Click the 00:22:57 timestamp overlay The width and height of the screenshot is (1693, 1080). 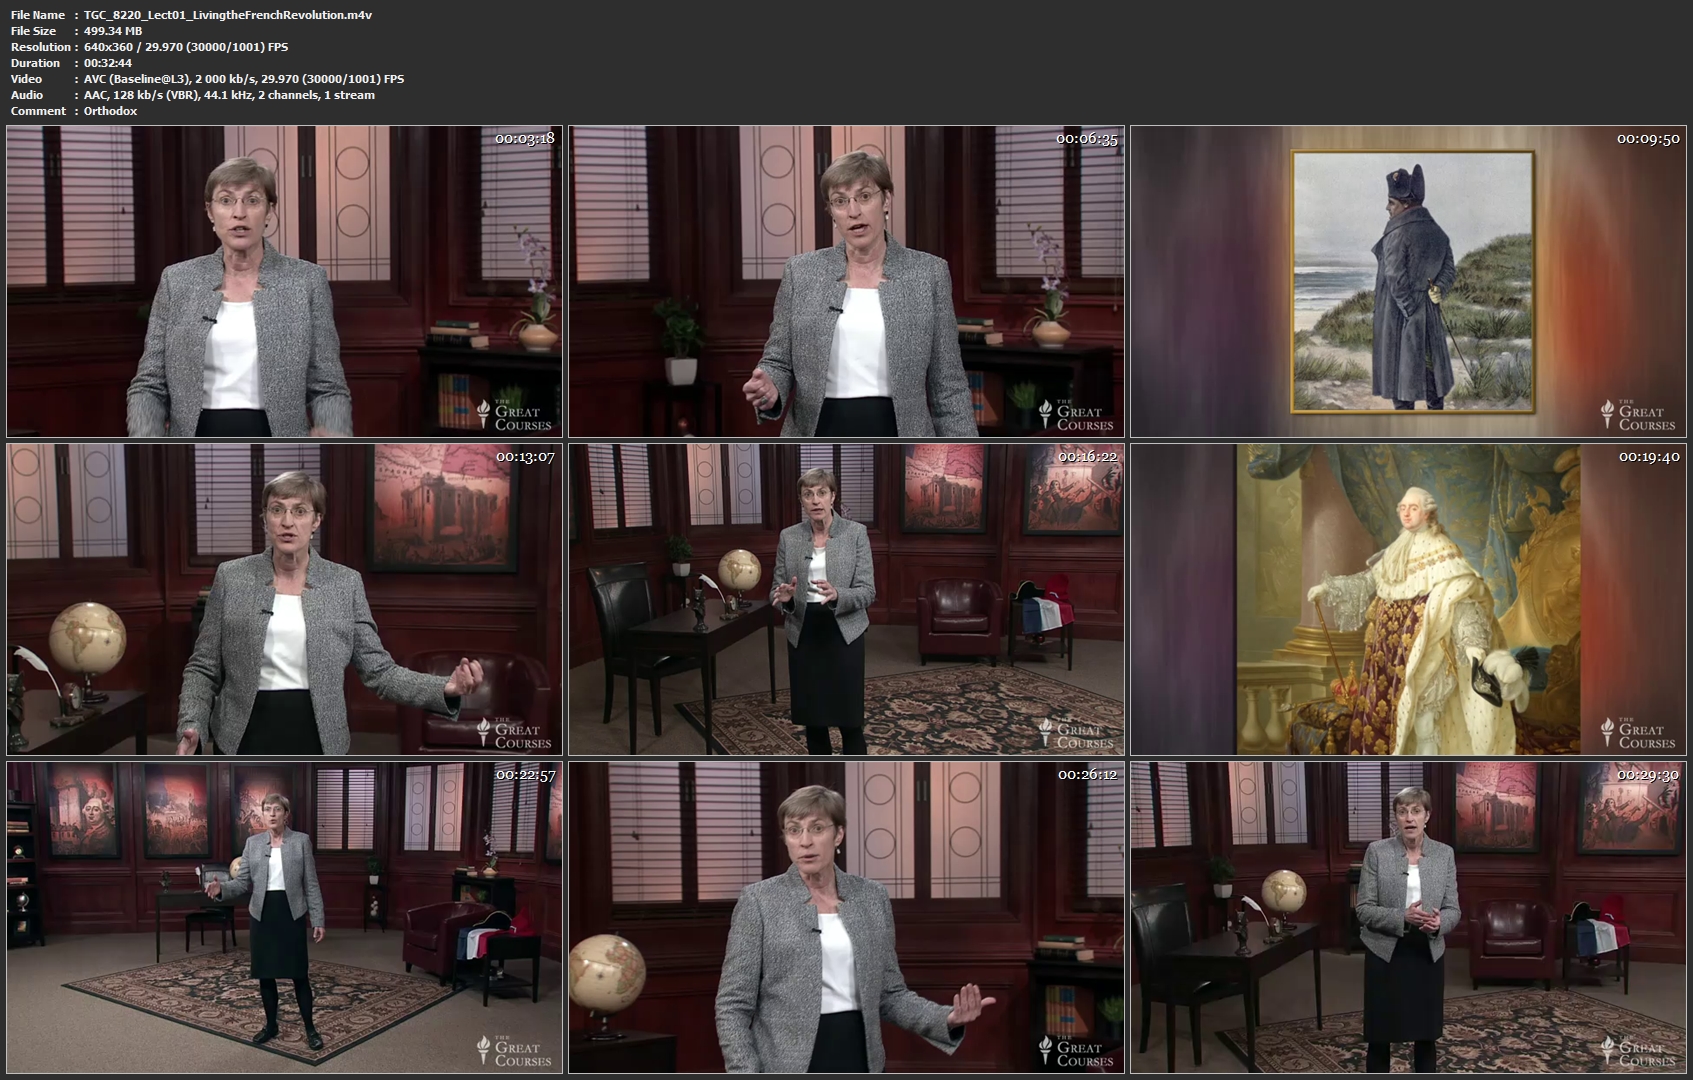[x=525, y=775]
